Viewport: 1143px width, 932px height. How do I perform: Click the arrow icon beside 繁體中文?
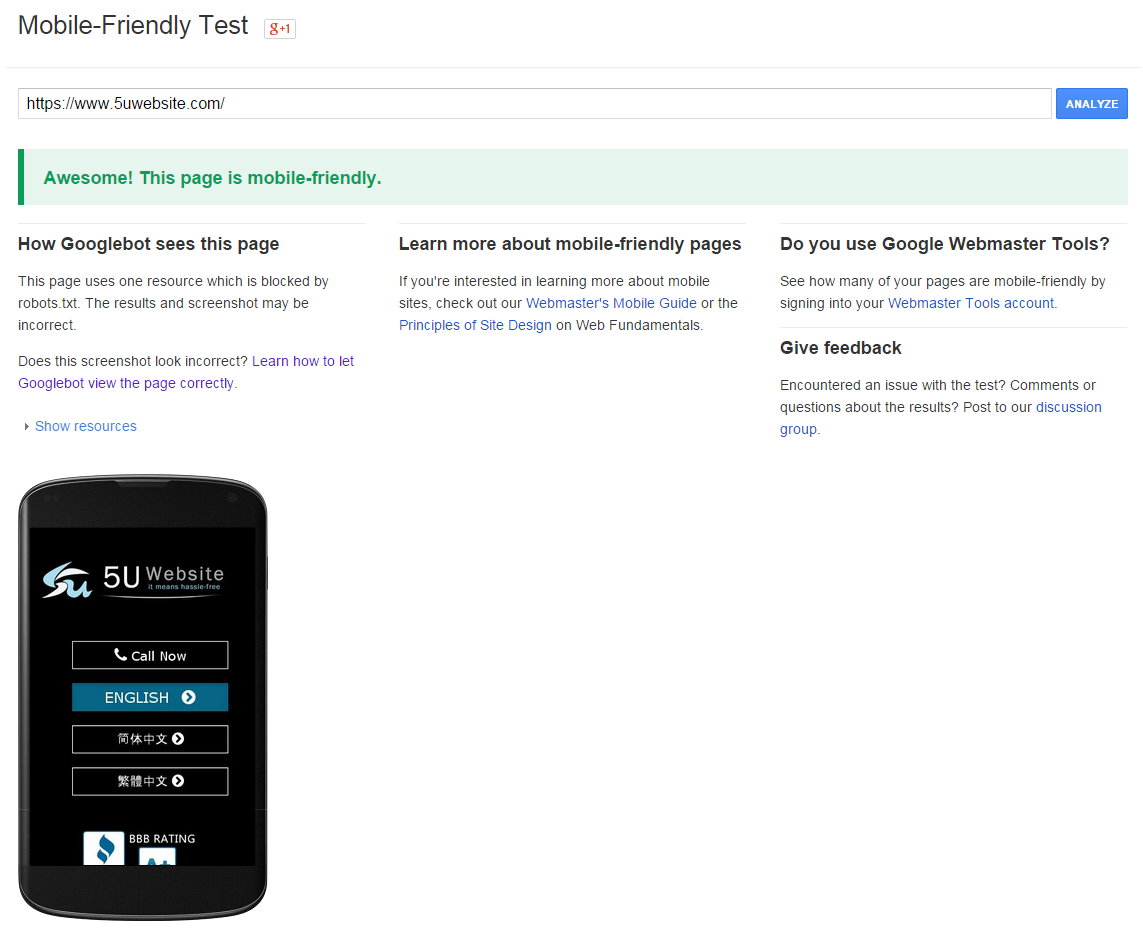[178, 781]
